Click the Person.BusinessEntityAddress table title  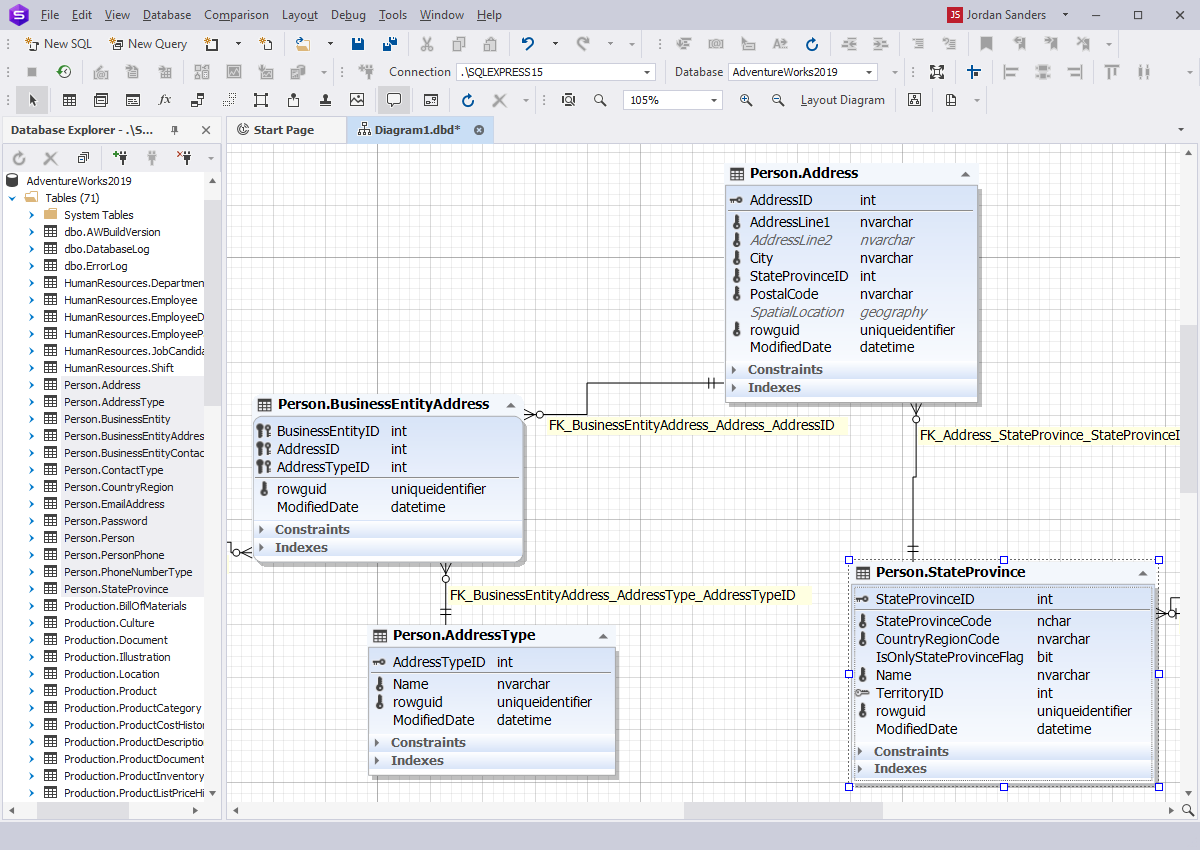coord(383,405)
